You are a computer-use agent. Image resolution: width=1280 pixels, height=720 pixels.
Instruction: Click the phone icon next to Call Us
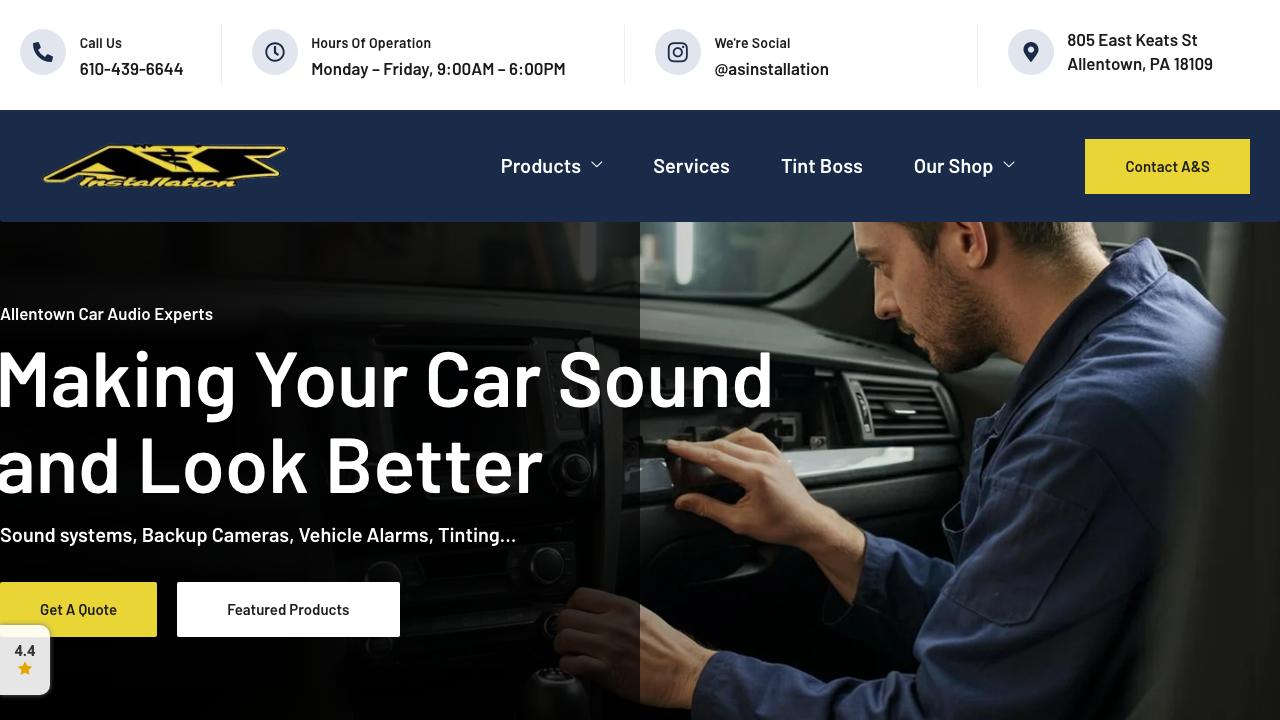tap(43, 52)
